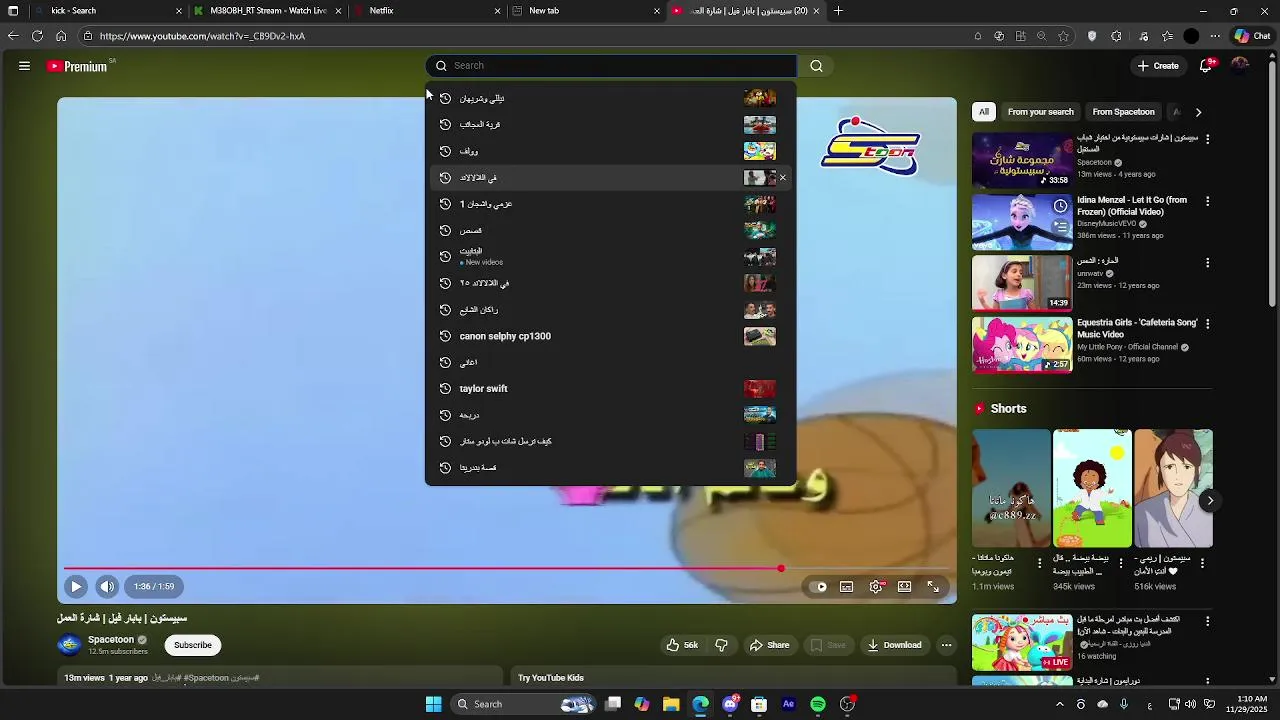The height and width of the screenshot is (720, 1280).
Task: Open File Explorer from taskbar
Action: pyautogui.click(x=671, y=704)
